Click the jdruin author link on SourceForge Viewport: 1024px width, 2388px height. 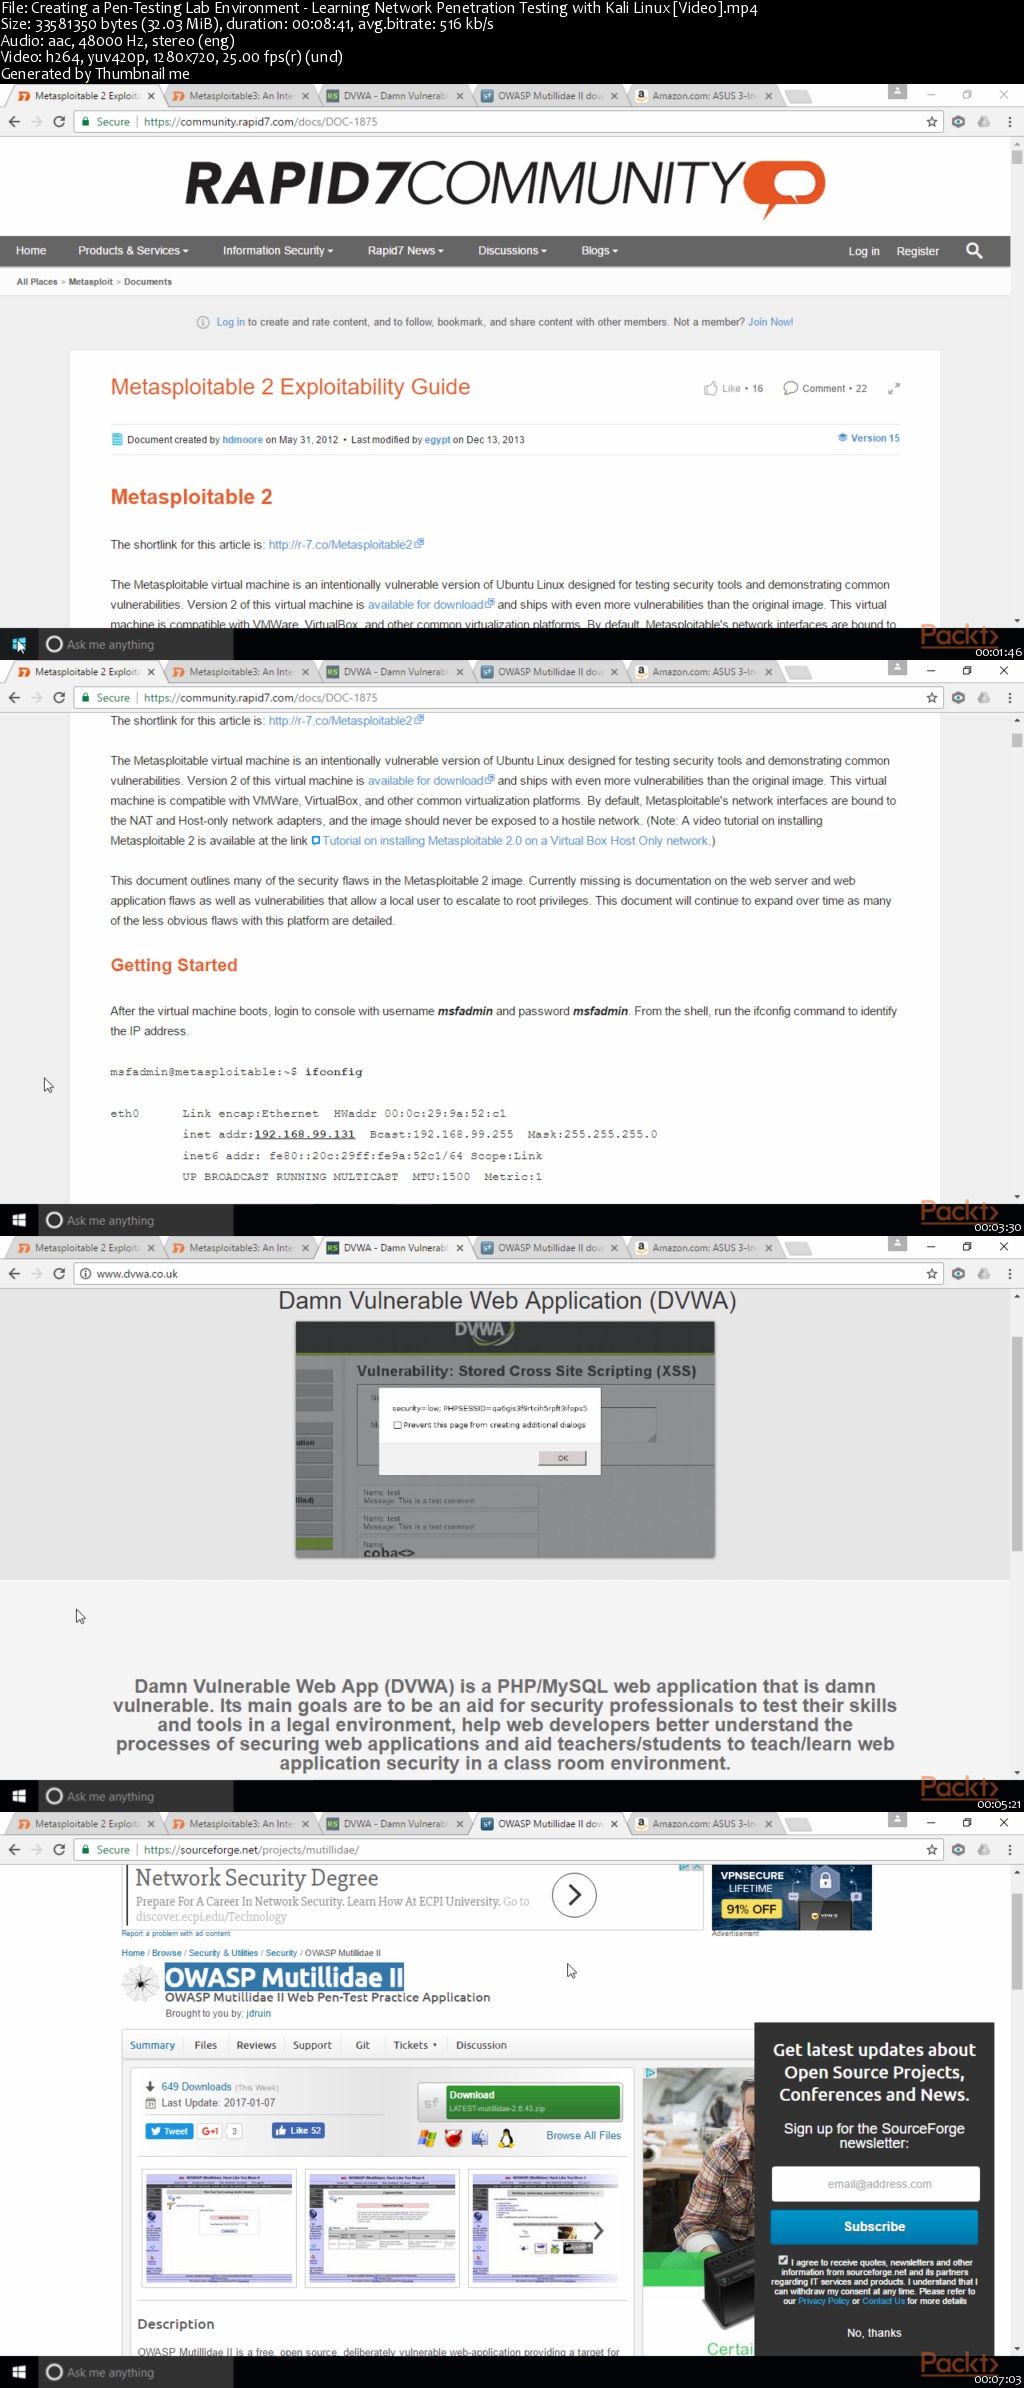point(258,2013)
